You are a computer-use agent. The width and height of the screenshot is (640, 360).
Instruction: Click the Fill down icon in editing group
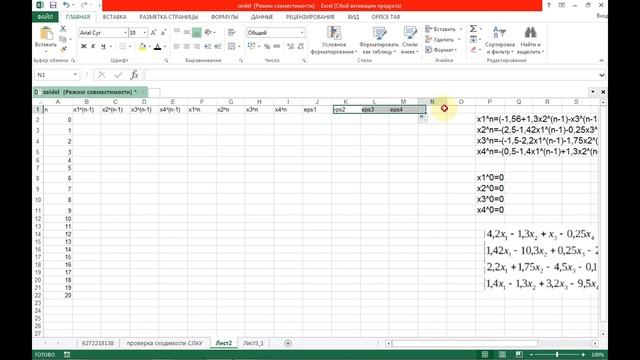click(473, 40)
